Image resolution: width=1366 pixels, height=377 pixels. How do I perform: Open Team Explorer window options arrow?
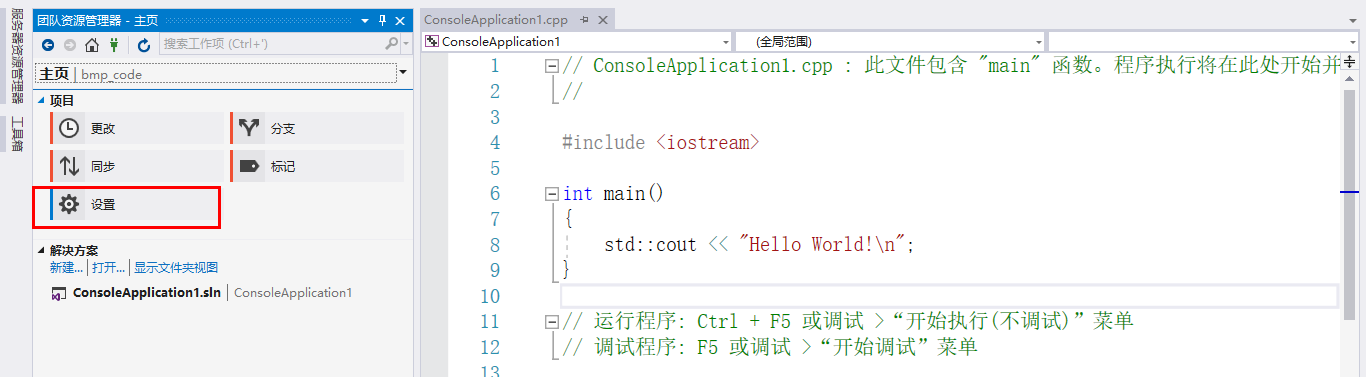[365, 20]
